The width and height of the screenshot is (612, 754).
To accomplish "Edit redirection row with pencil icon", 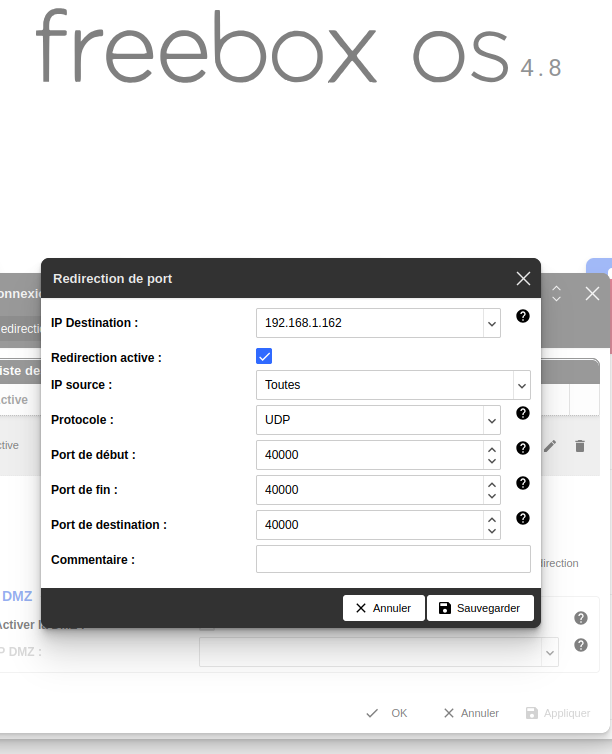I will pos(550,446).
